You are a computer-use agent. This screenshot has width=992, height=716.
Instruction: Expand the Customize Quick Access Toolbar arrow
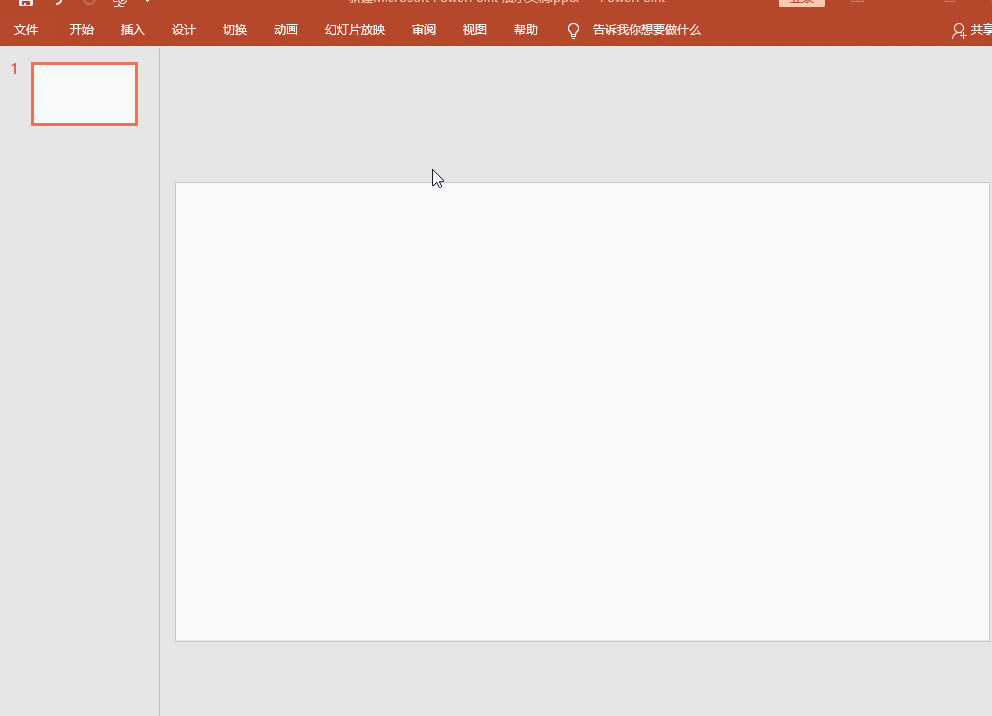click(148, 3)
